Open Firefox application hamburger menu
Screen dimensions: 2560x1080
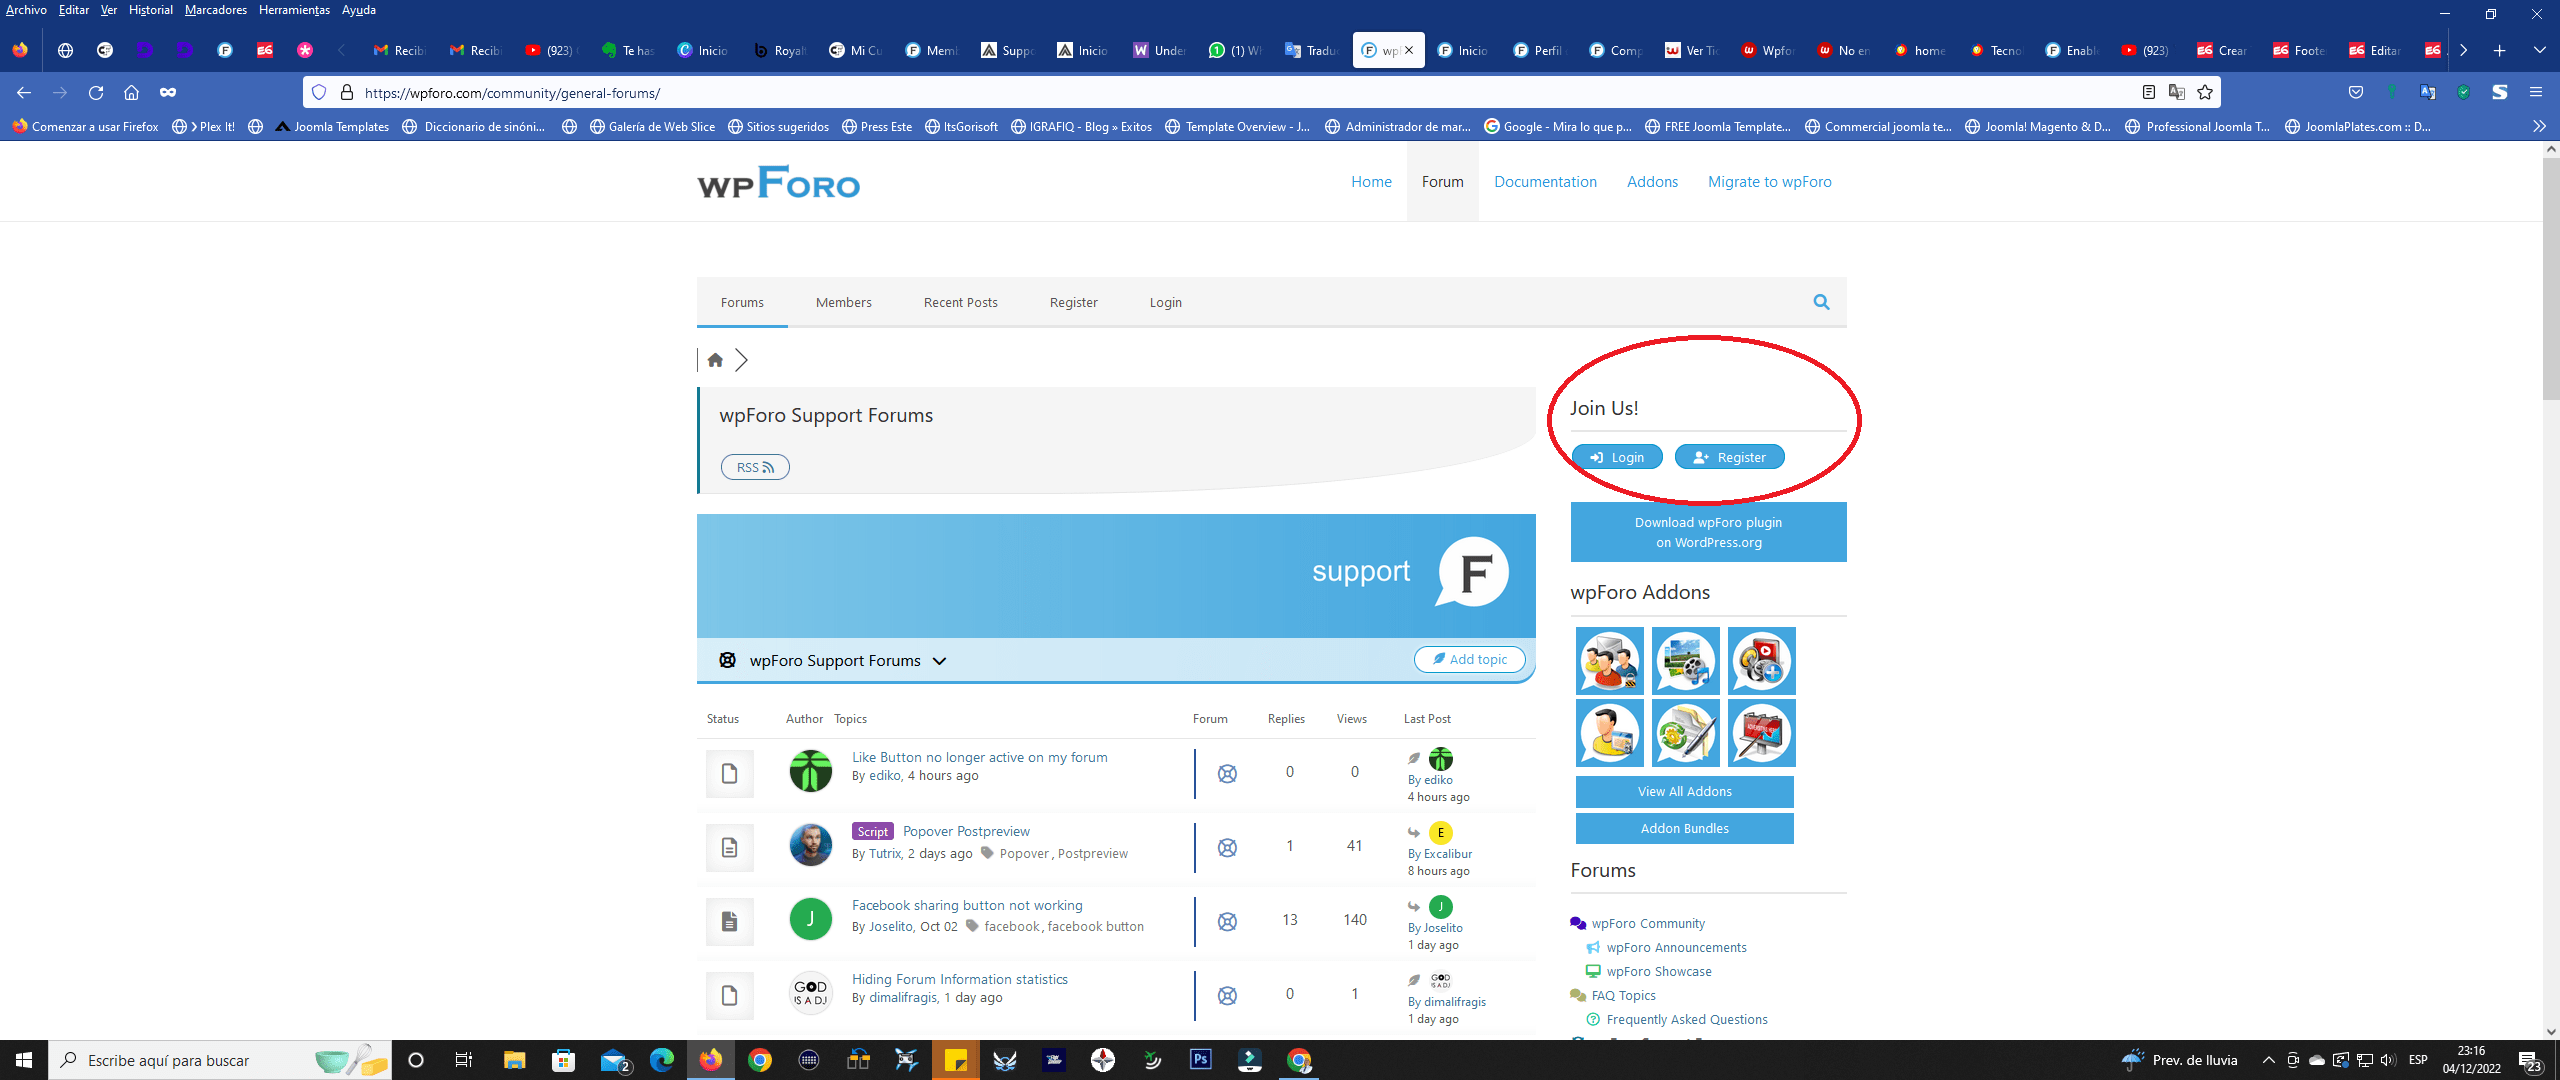click(x=2536, y=92)
